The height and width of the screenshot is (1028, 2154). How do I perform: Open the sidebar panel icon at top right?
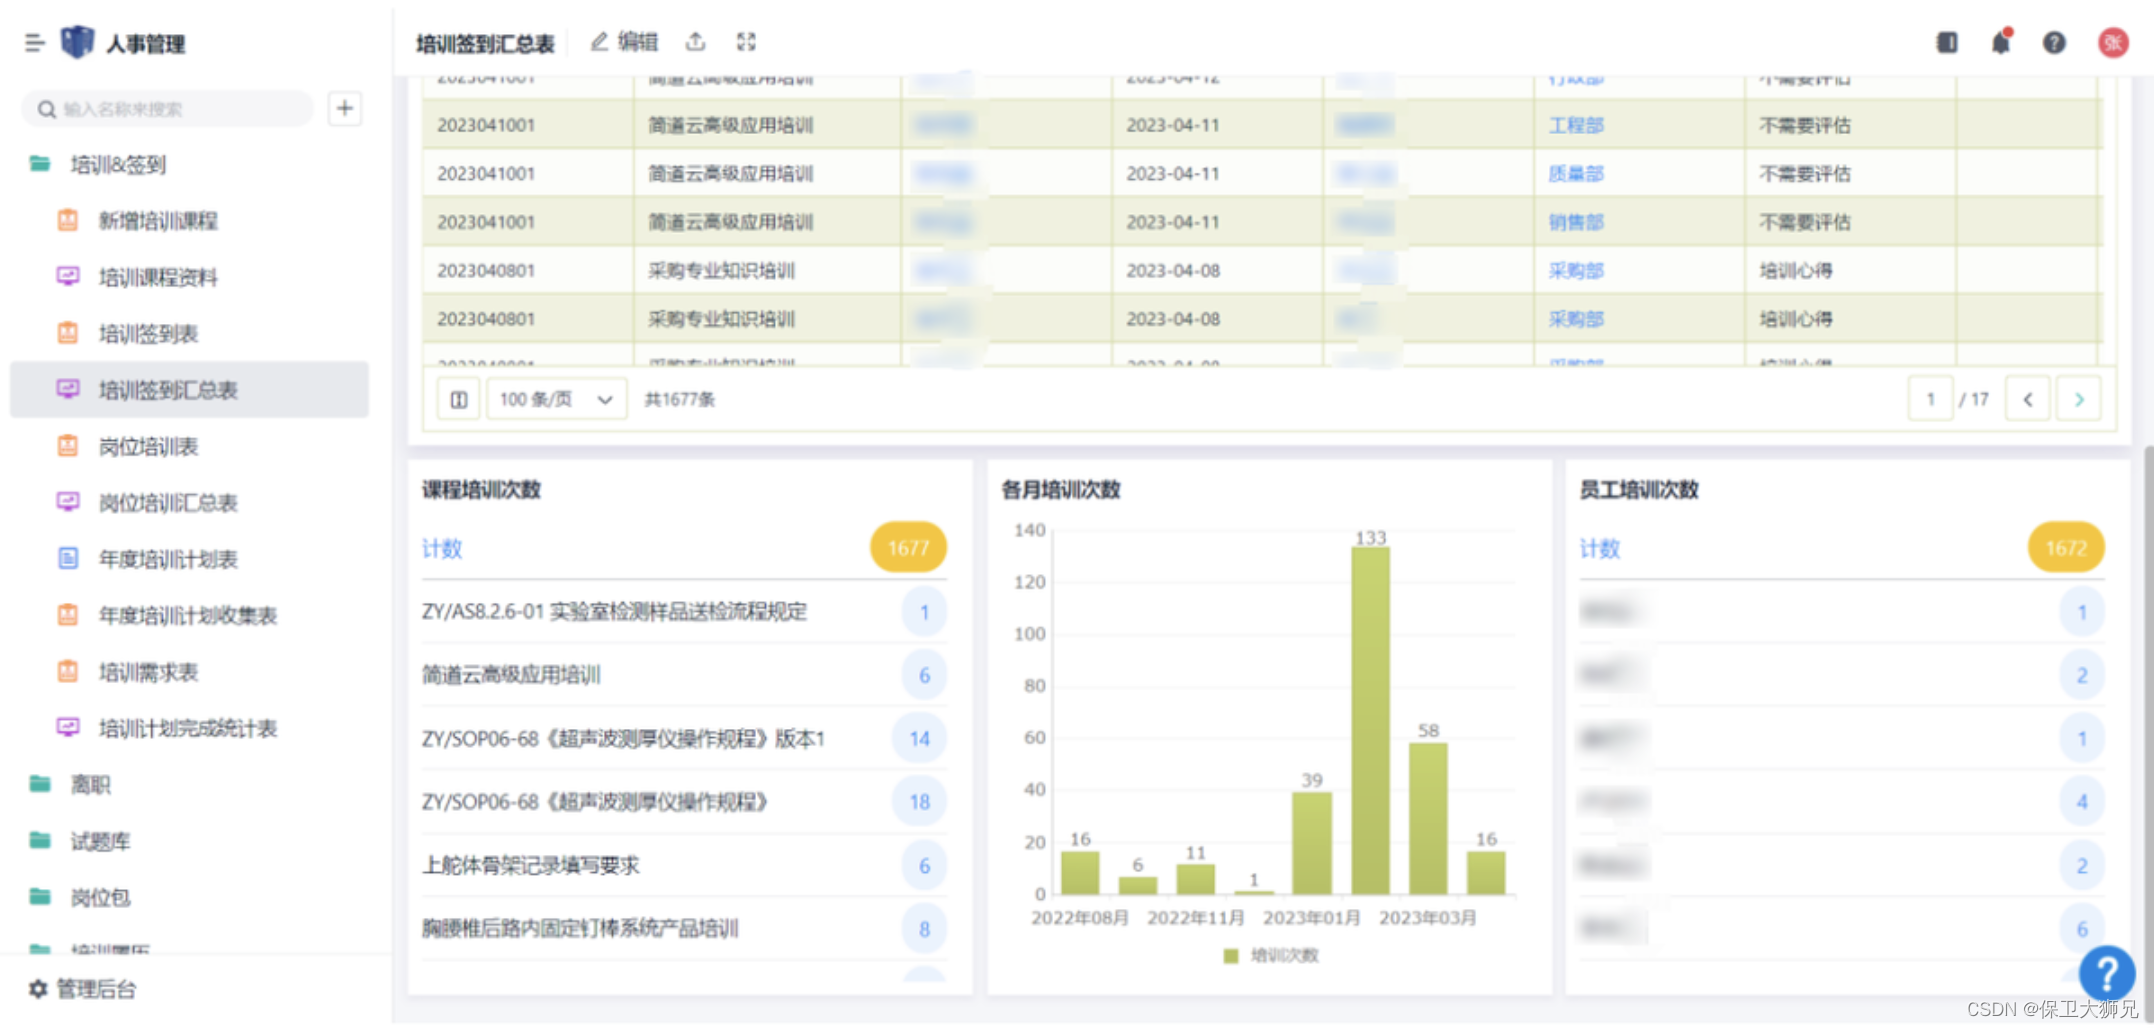pyautogui.click(x=1946, y=42)
